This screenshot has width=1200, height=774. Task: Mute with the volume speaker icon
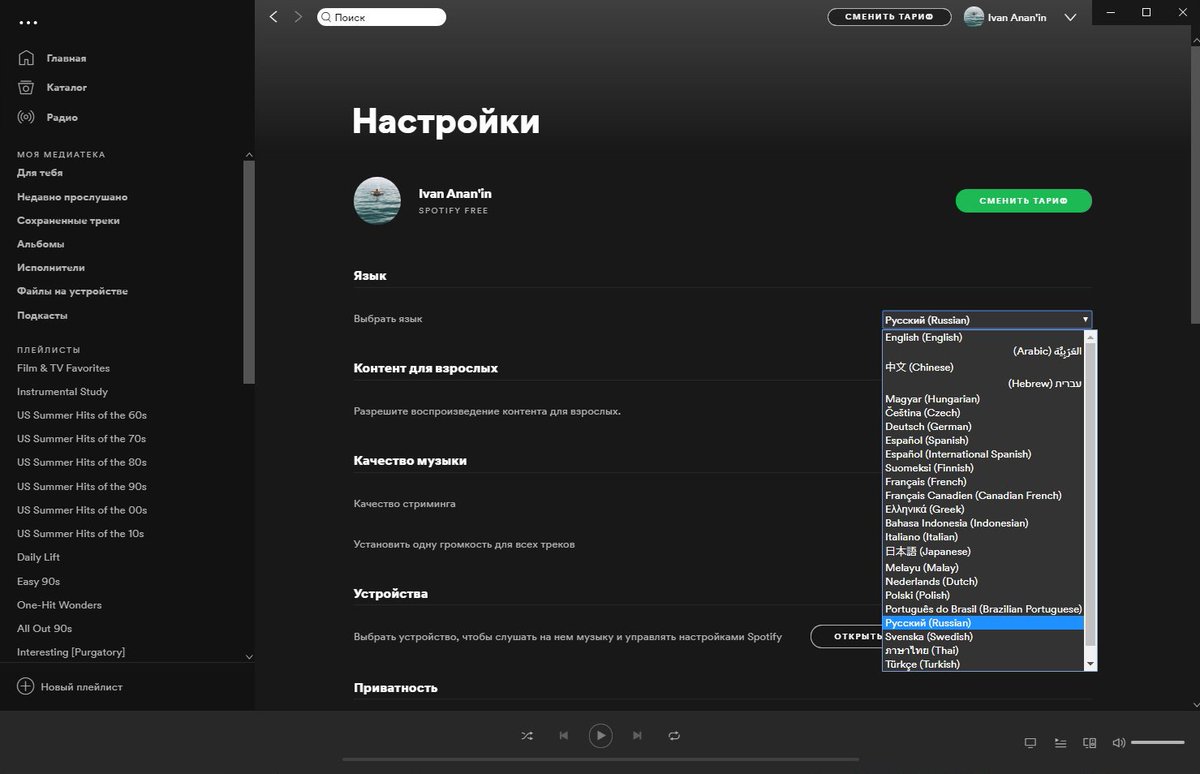click(1119, 743)
